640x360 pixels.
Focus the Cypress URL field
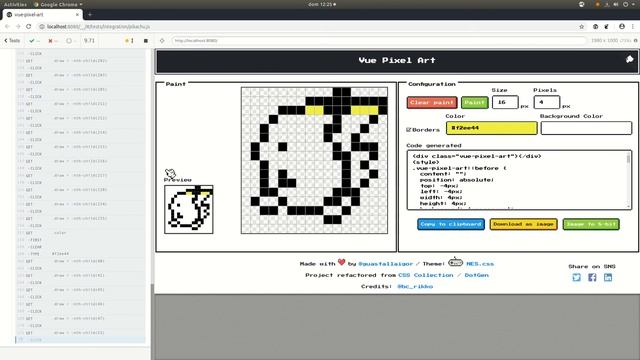point(379,40)
